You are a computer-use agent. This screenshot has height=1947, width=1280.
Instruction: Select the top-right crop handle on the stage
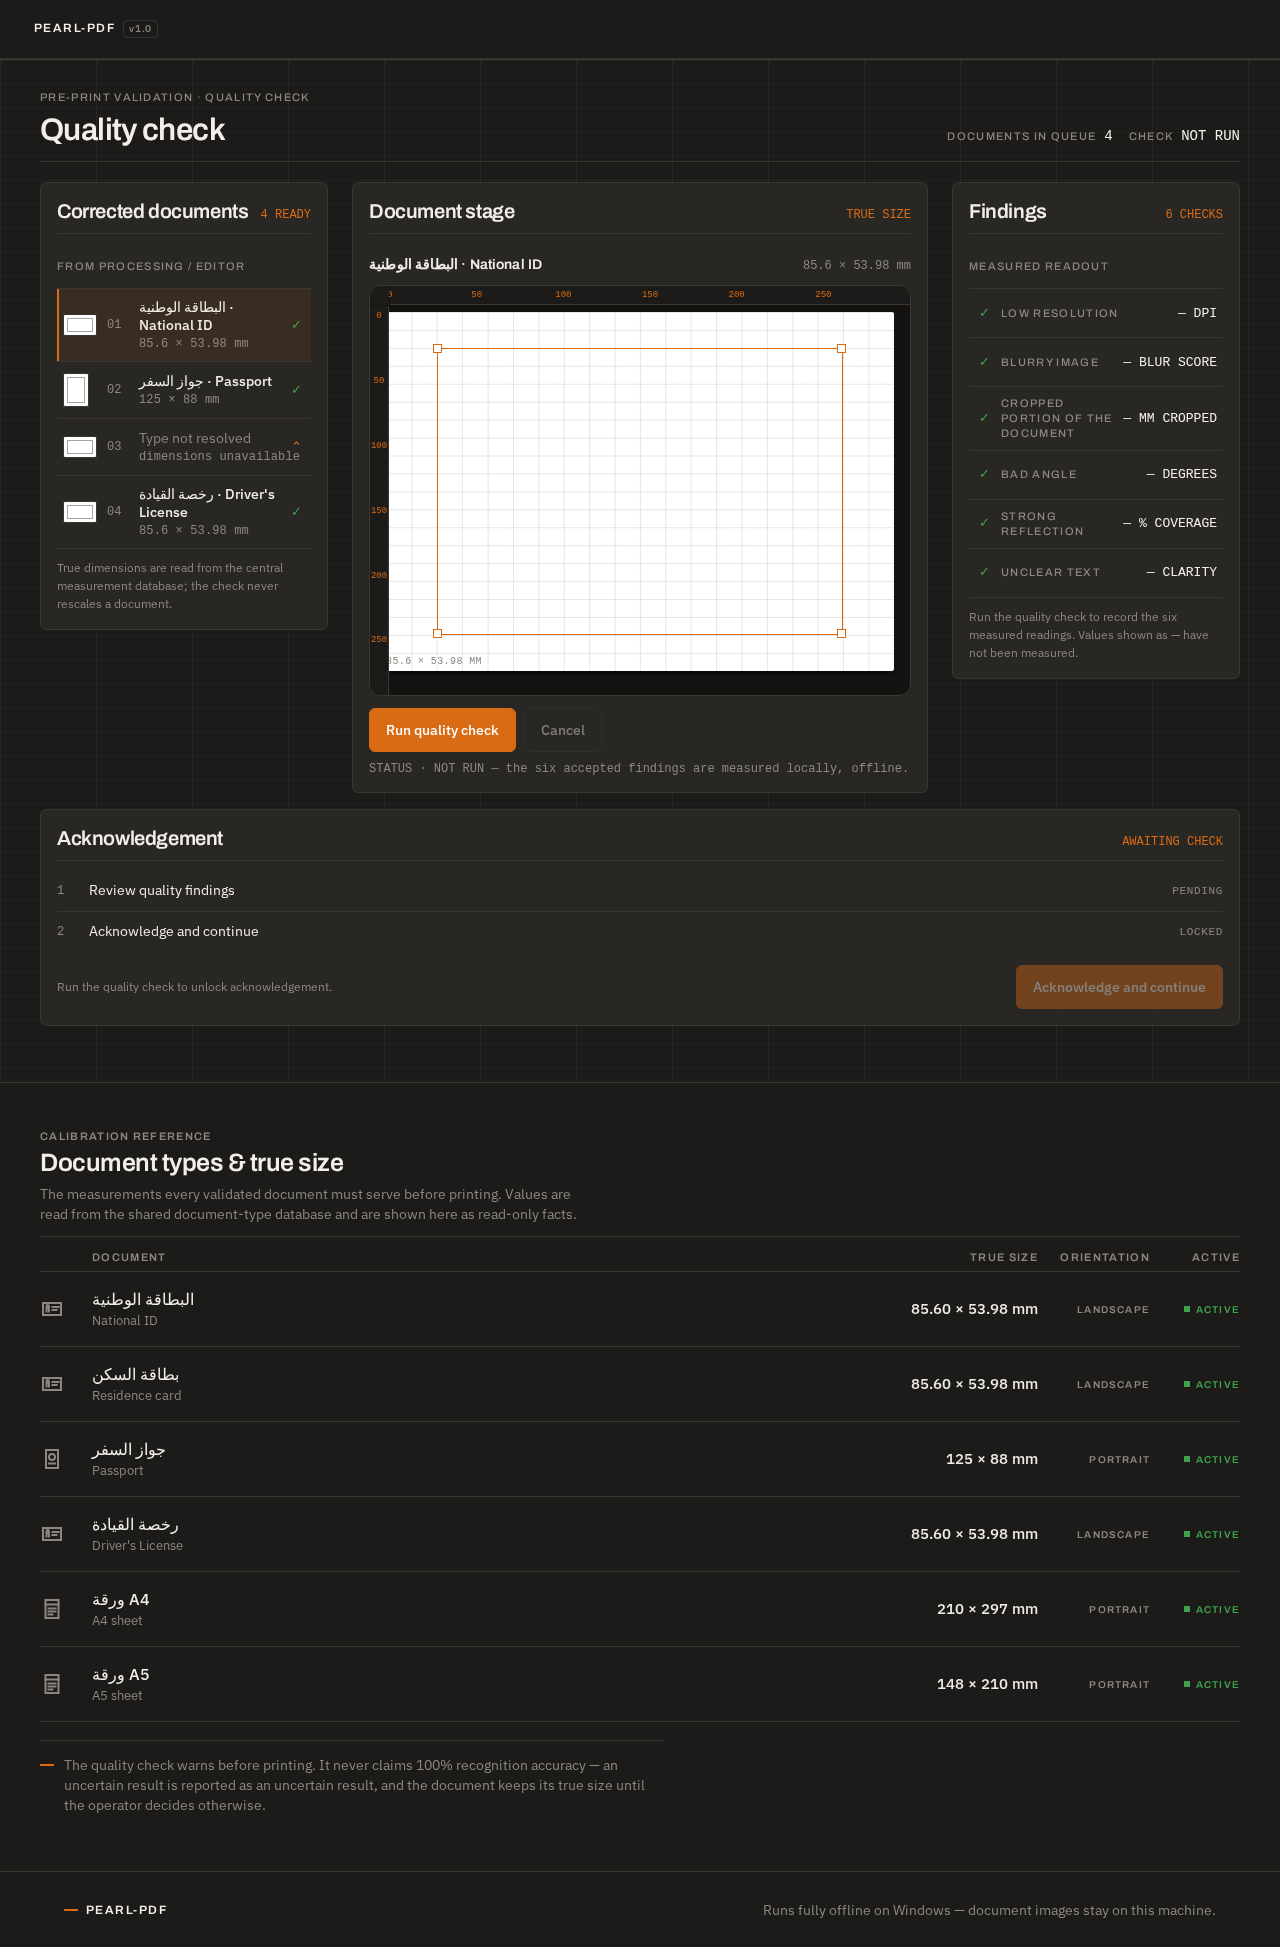click(841, 349)
